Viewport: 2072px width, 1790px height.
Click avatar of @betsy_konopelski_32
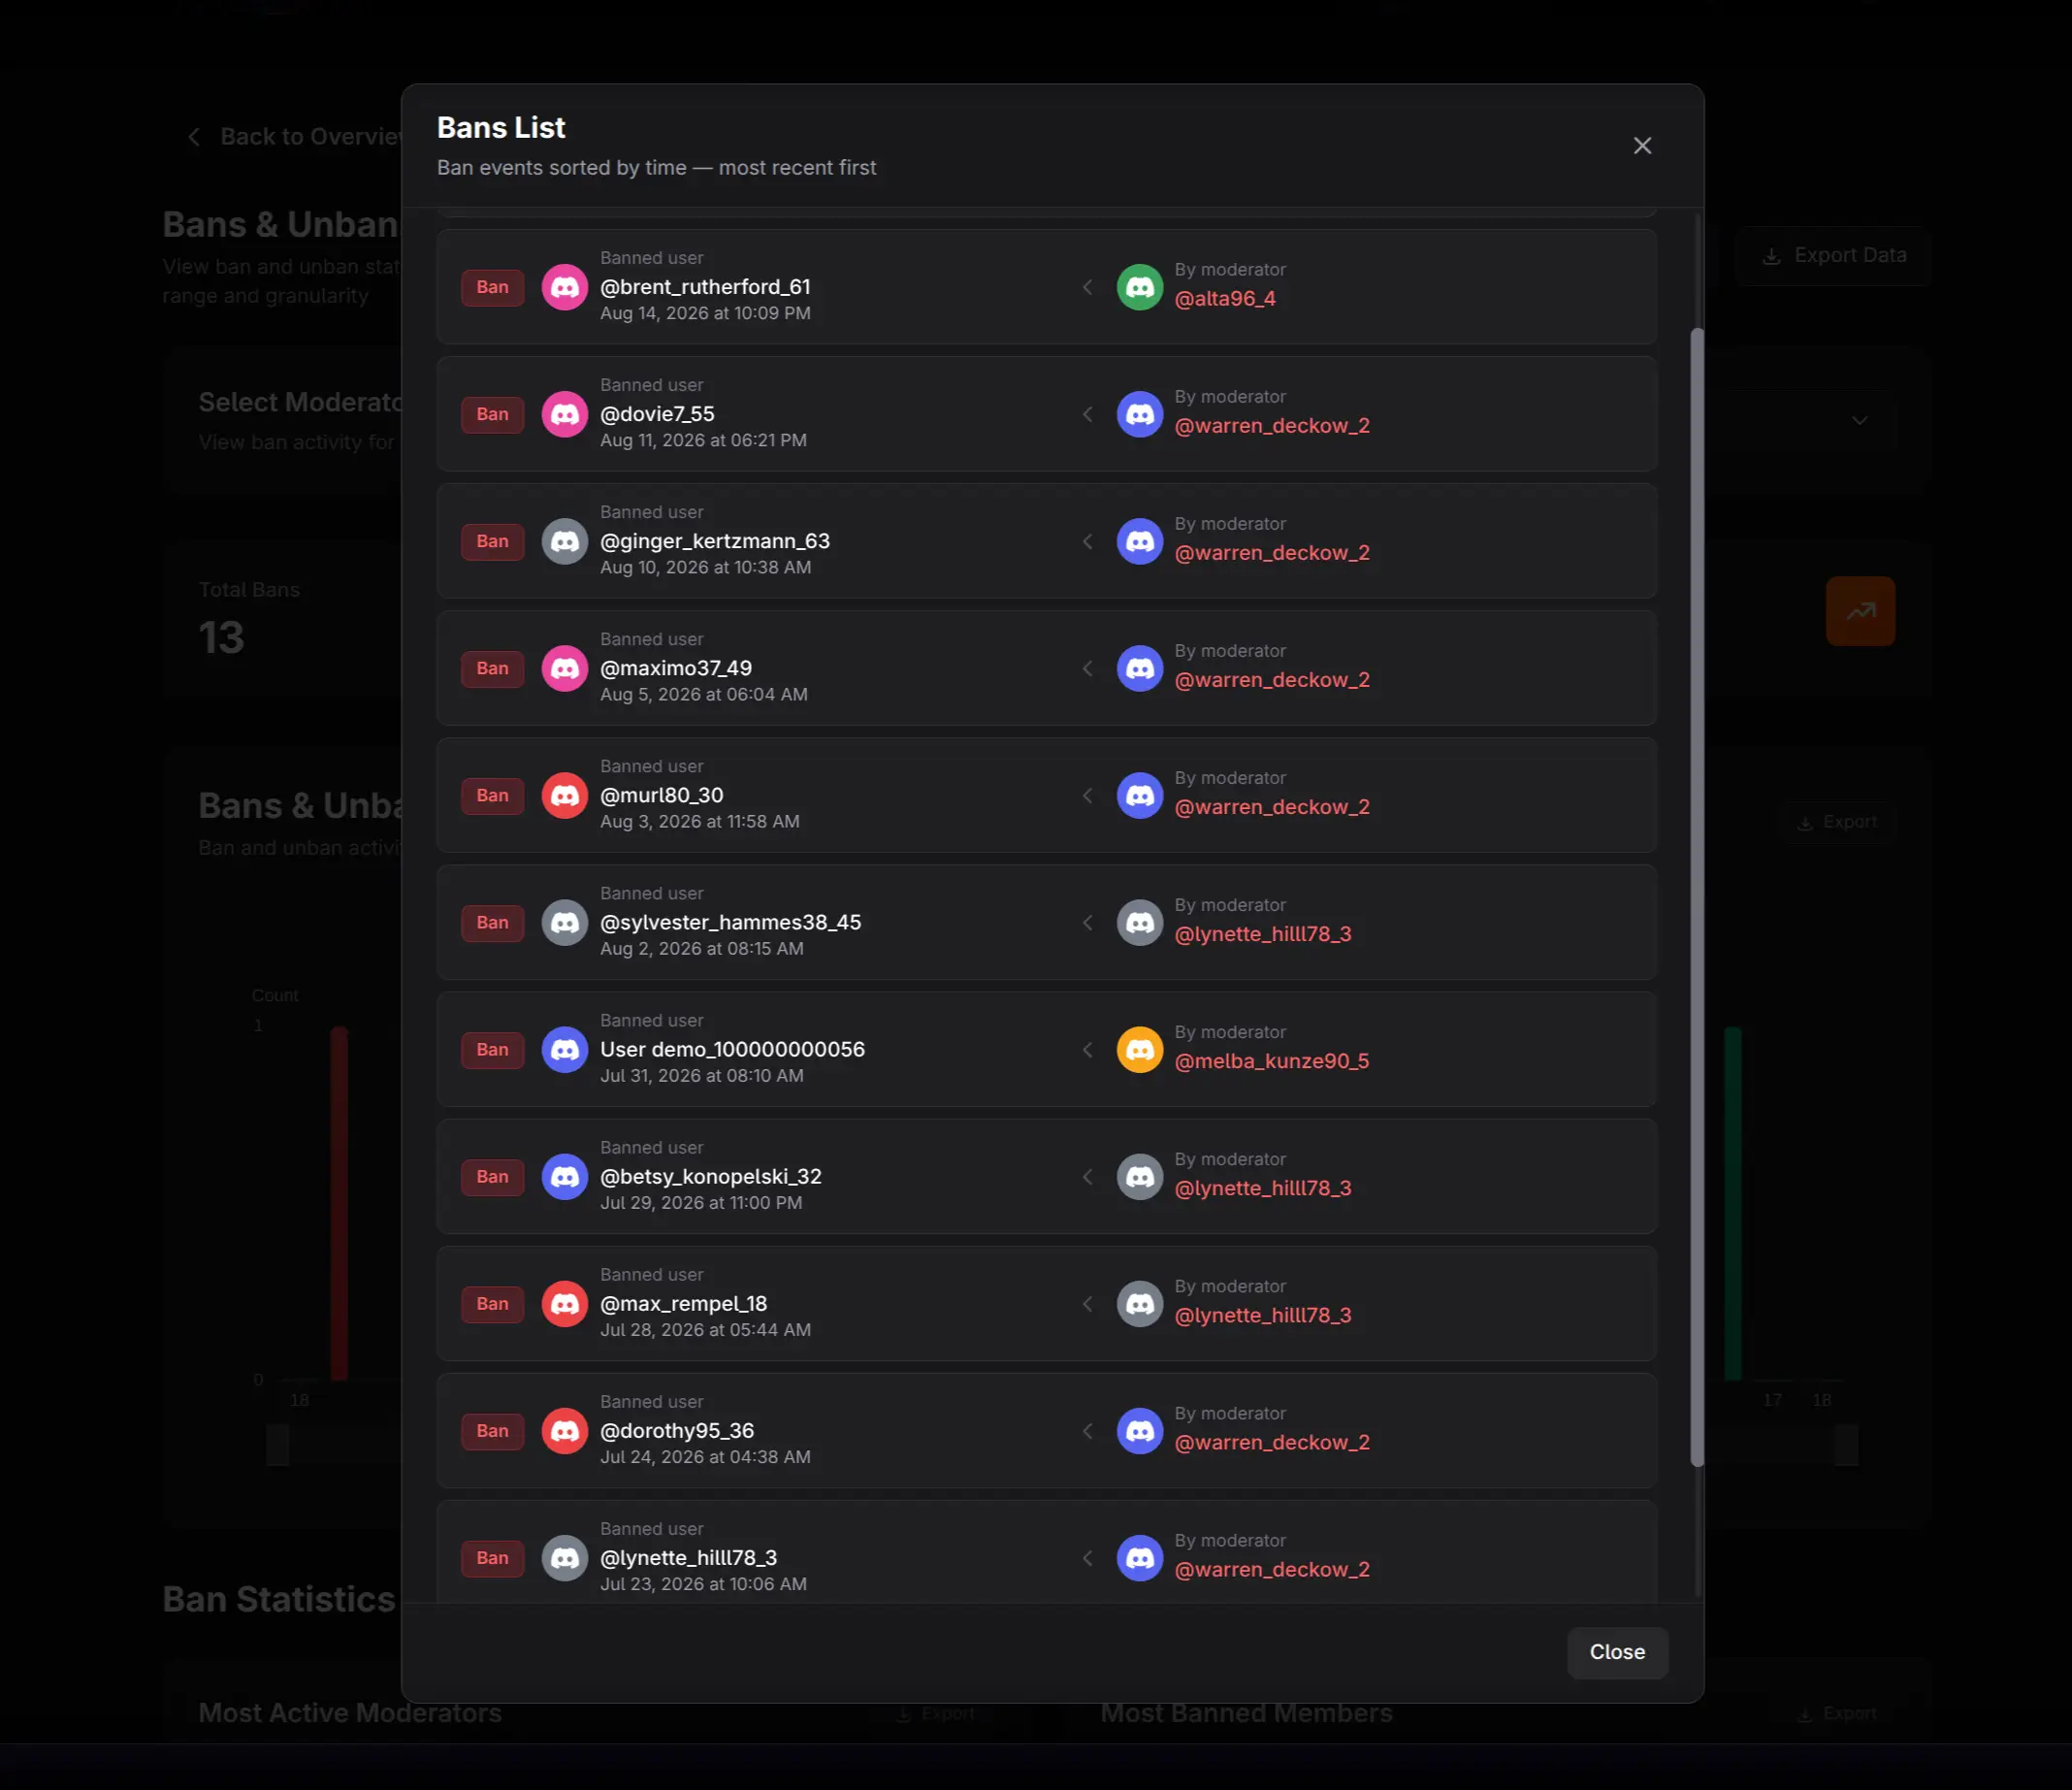565,1176
